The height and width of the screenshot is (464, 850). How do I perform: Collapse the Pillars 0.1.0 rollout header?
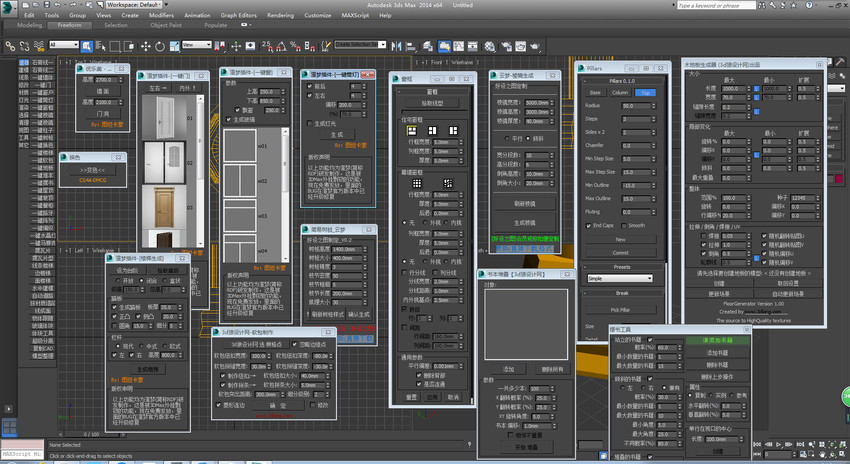(x=622, y=81)
